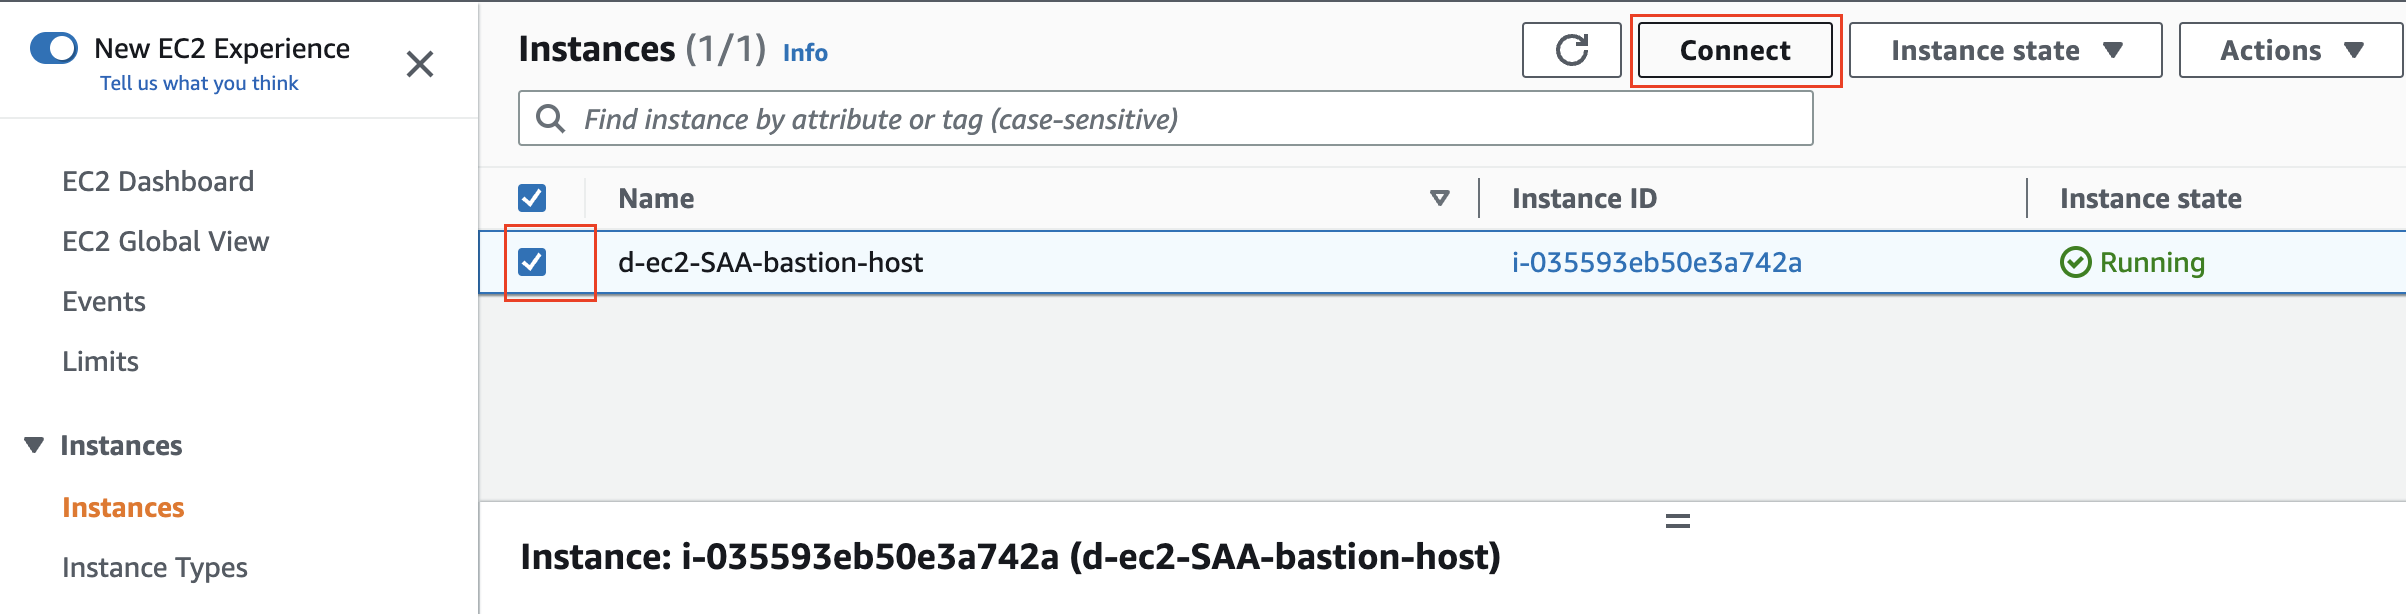The image size is (2406, 614).
Task: Open the Actions dropdown menu
Action: click(2290, 50)
